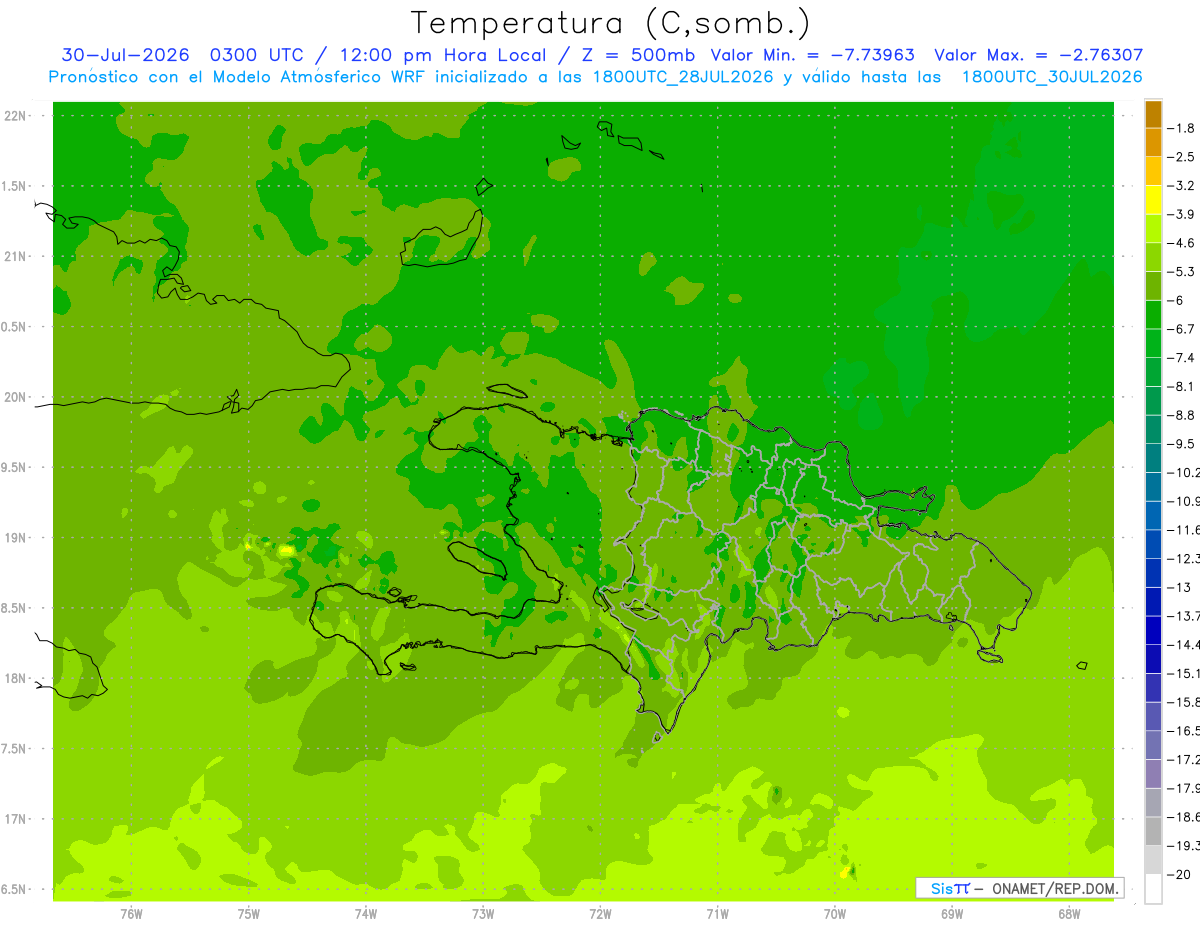The width and height of the screenshot is (1200, 927).
Task: Click the "21N" latitude label
Action: click(17, 256)
